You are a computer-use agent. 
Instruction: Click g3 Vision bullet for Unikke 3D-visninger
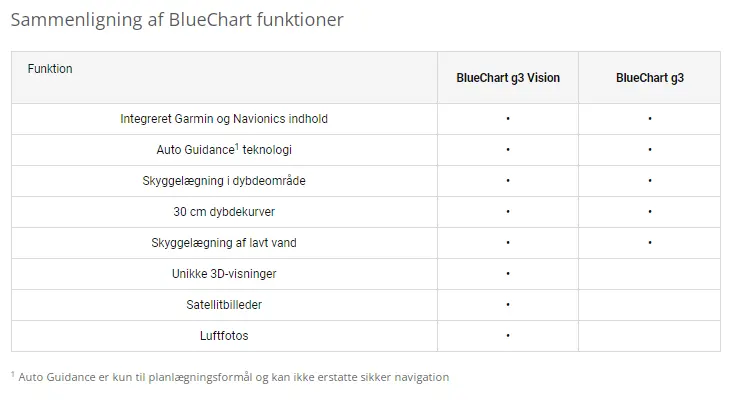coord(508,274)
